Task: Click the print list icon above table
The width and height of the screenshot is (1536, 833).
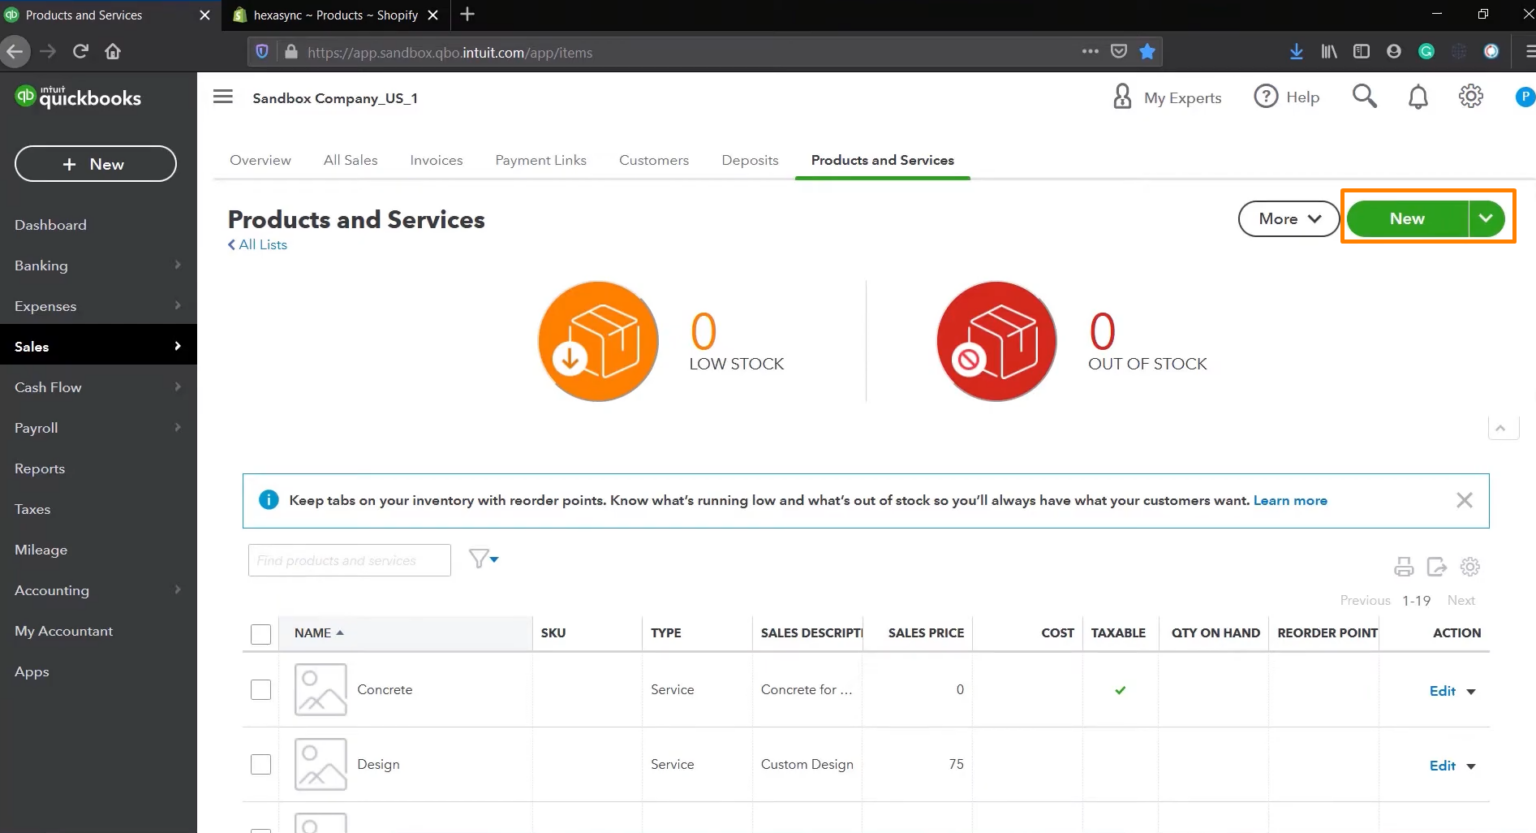Action: click(1404, 567)
